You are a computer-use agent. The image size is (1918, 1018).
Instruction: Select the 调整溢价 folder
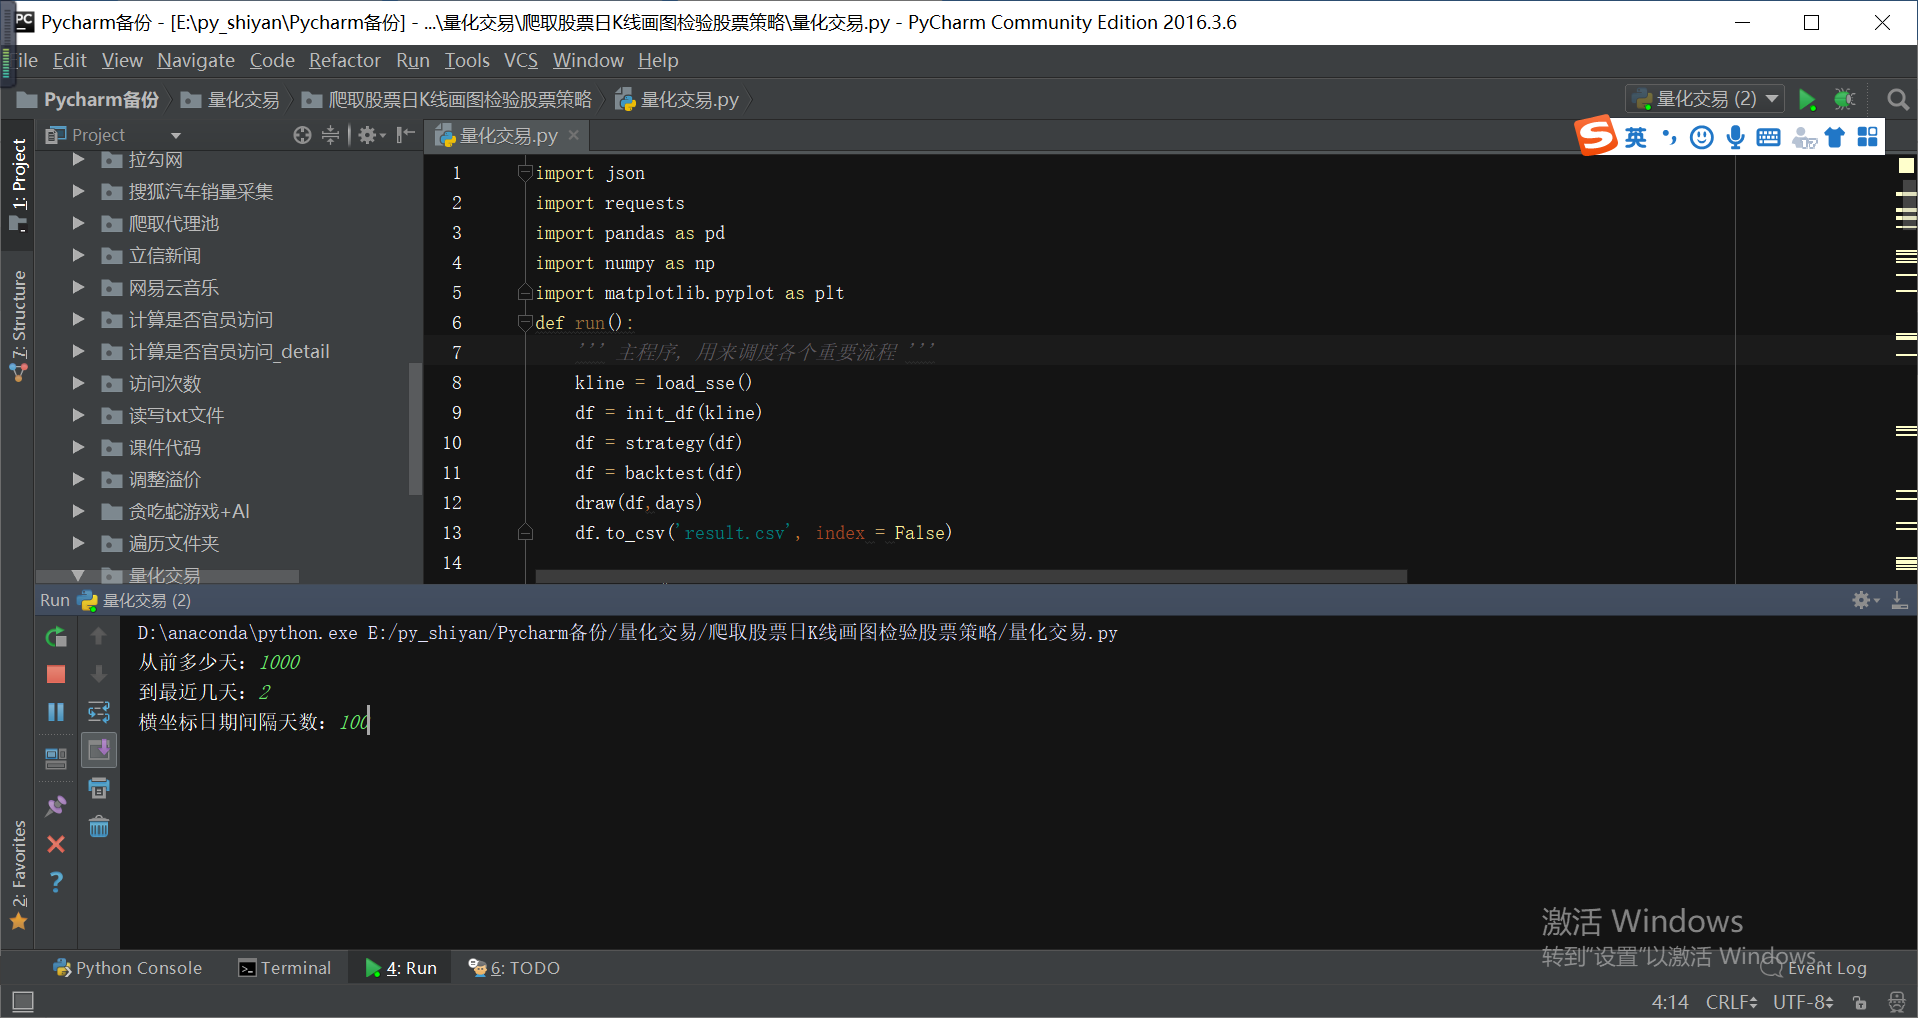[164, 480]
